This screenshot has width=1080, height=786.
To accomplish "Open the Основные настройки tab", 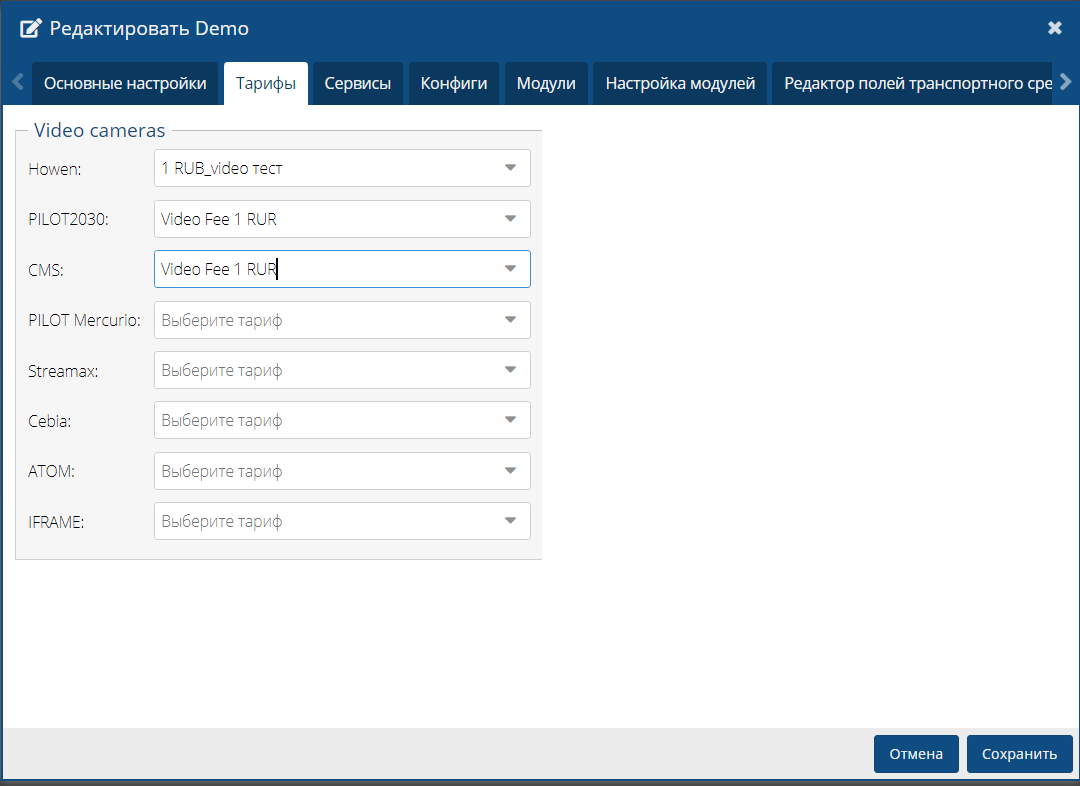I will pos(125,83).
